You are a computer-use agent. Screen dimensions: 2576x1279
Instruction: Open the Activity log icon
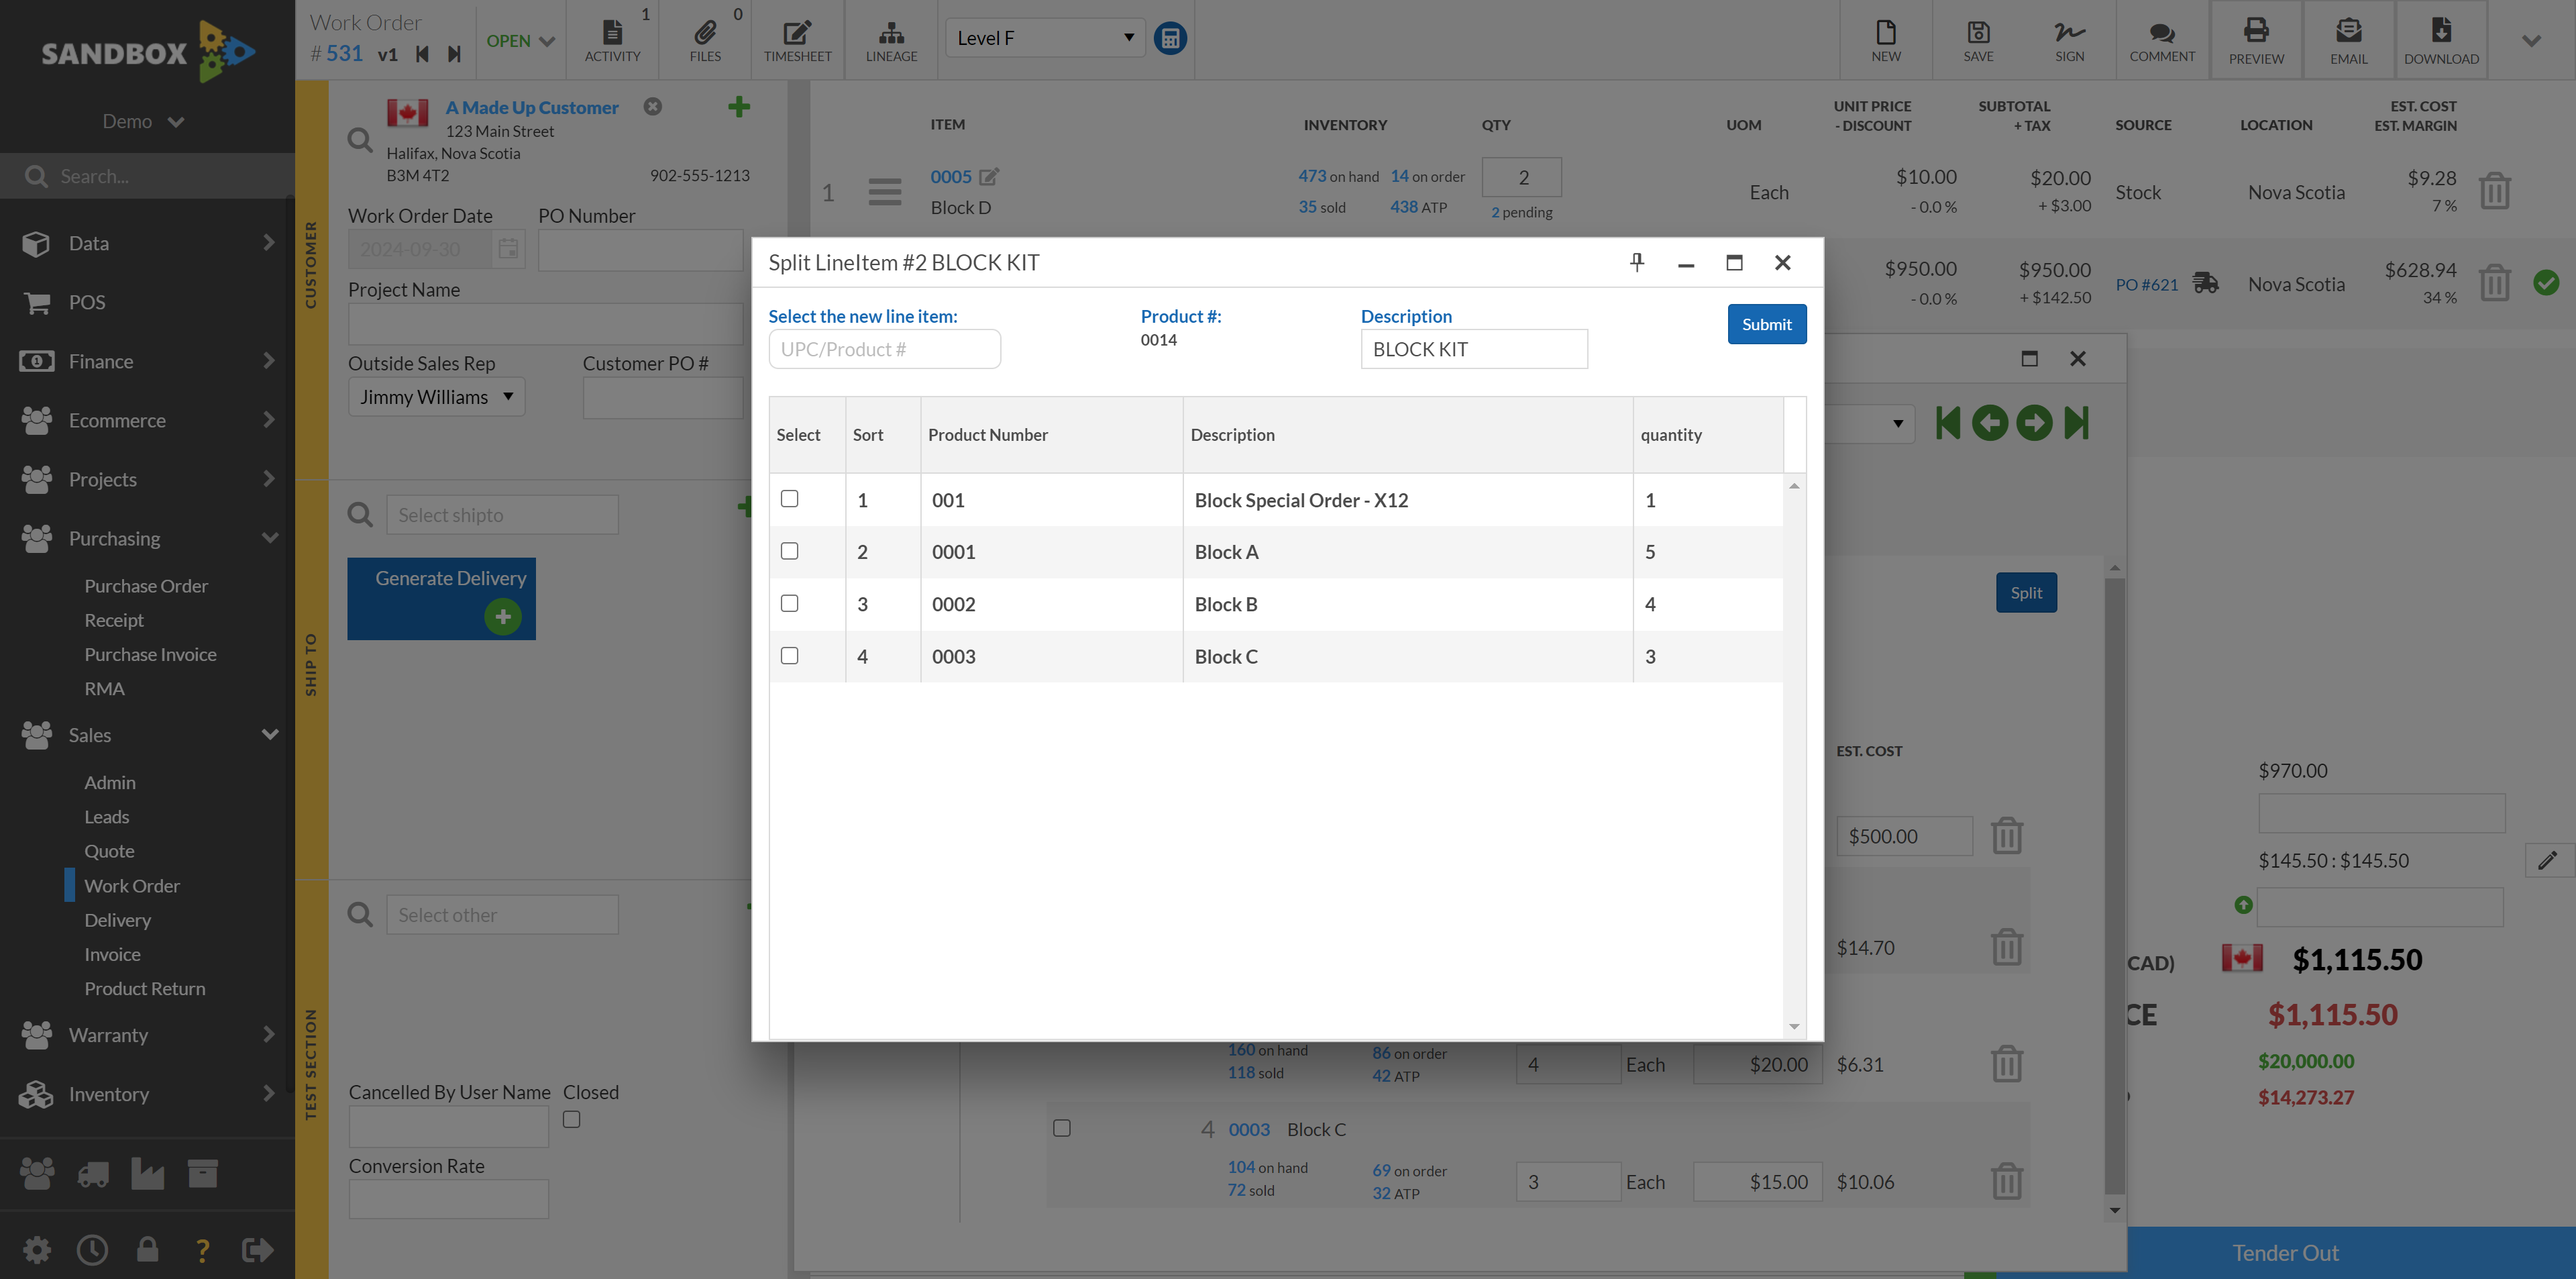[x=612, y=40]
